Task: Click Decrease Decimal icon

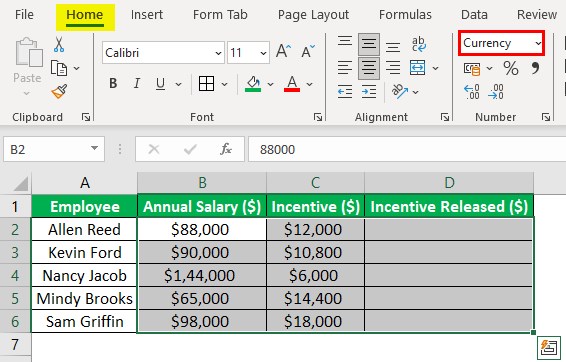Action: point(496,92)
